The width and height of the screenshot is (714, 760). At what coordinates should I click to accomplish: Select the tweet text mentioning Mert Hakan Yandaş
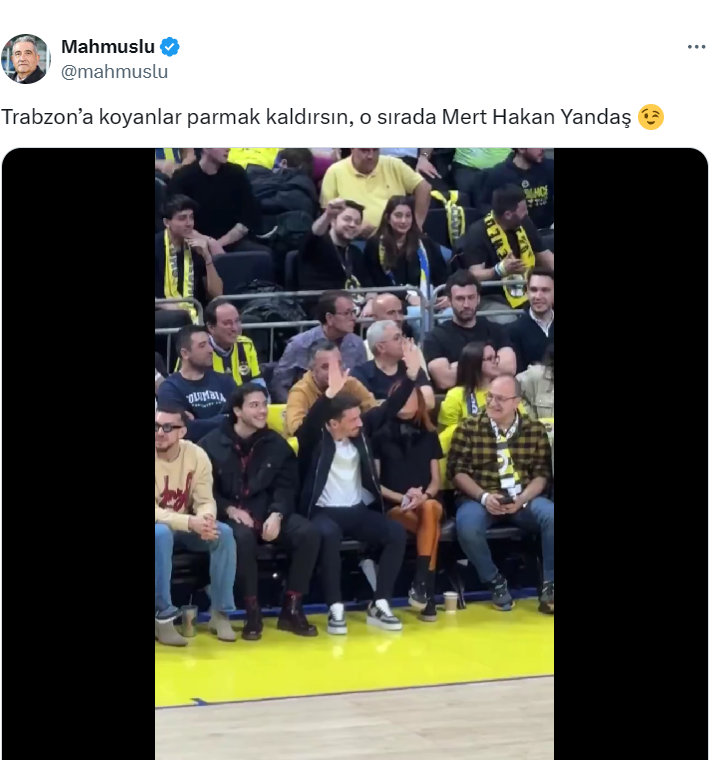click(x=332, y=117)
